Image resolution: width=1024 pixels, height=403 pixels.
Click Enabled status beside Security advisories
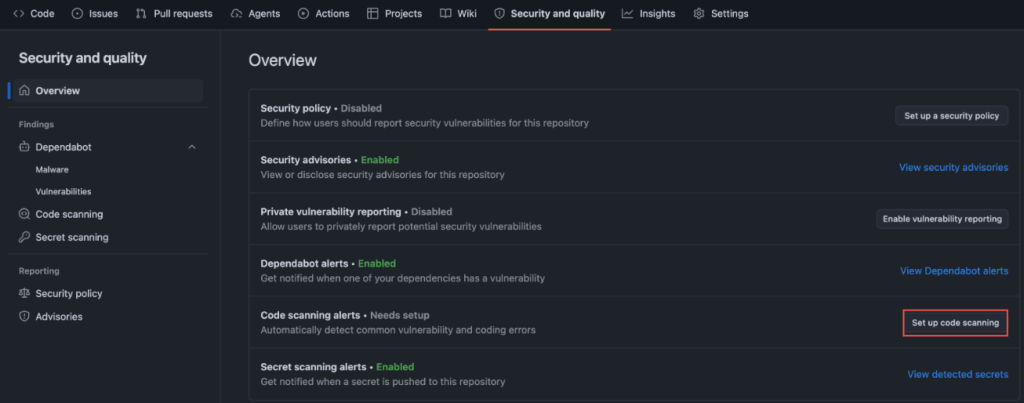pyautogui.click(x=379, y=159)
